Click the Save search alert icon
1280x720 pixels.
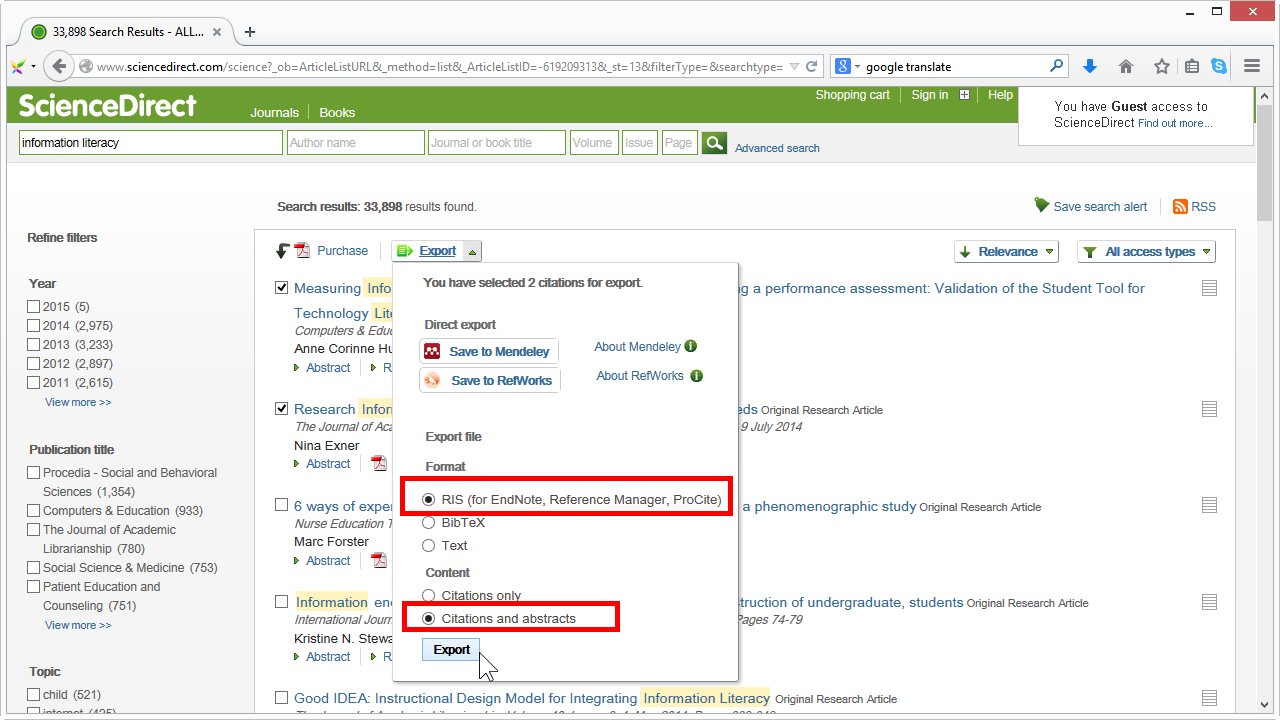[x=1042, y=205]
